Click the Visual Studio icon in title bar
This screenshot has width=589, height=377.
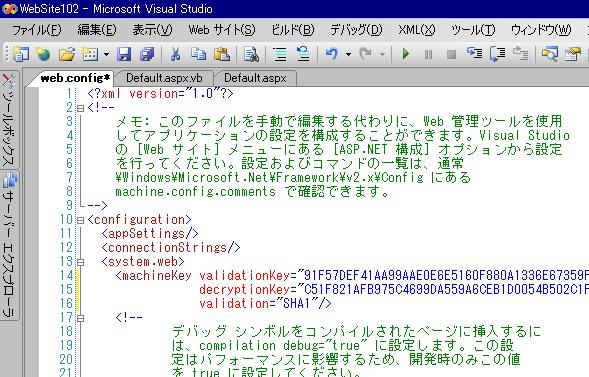pyautogui.click(x=9, y=9)
